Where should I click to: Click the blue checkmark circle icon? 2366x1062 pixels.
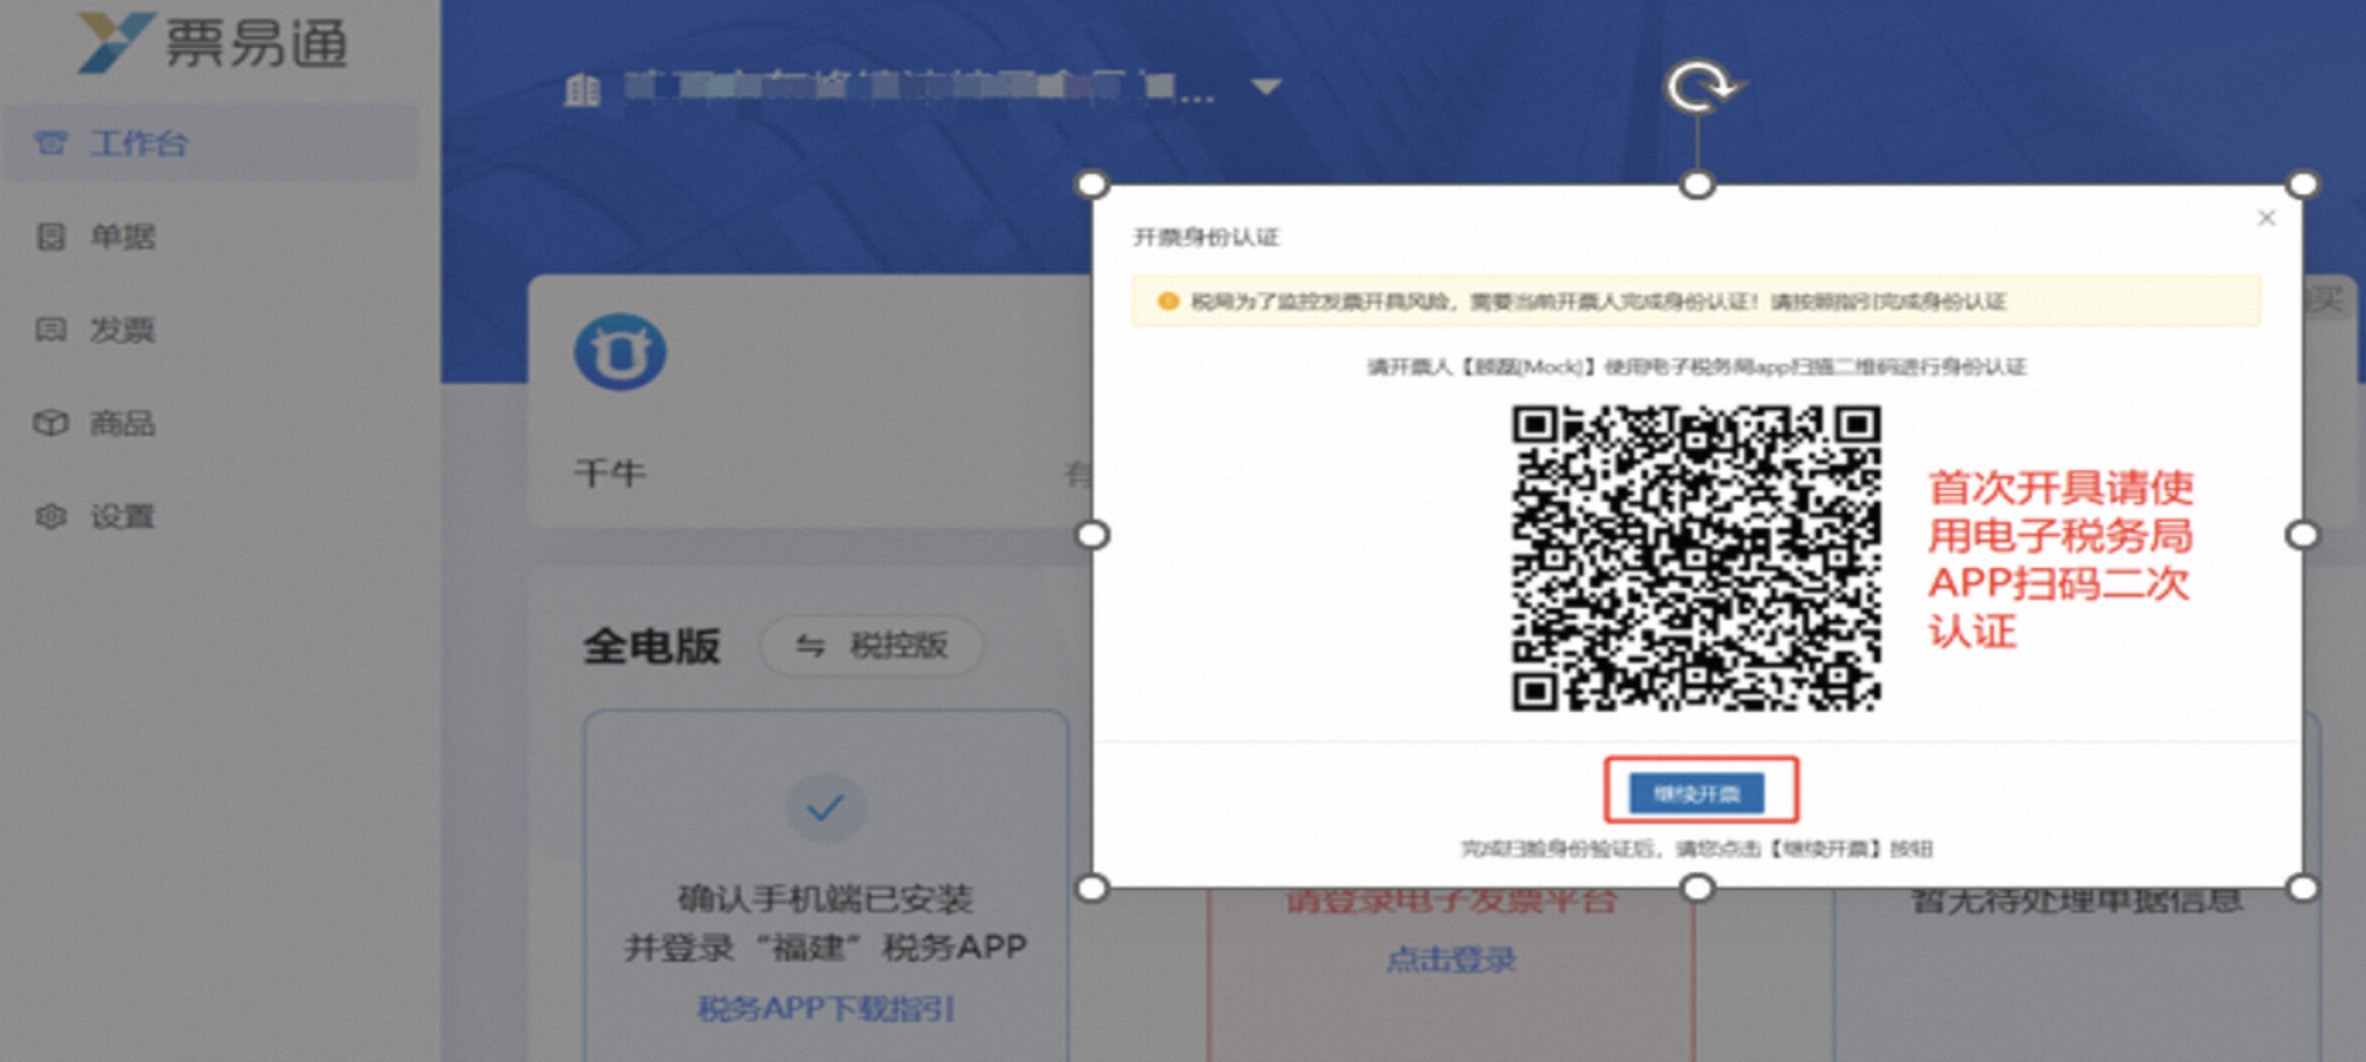coord(825,808)
